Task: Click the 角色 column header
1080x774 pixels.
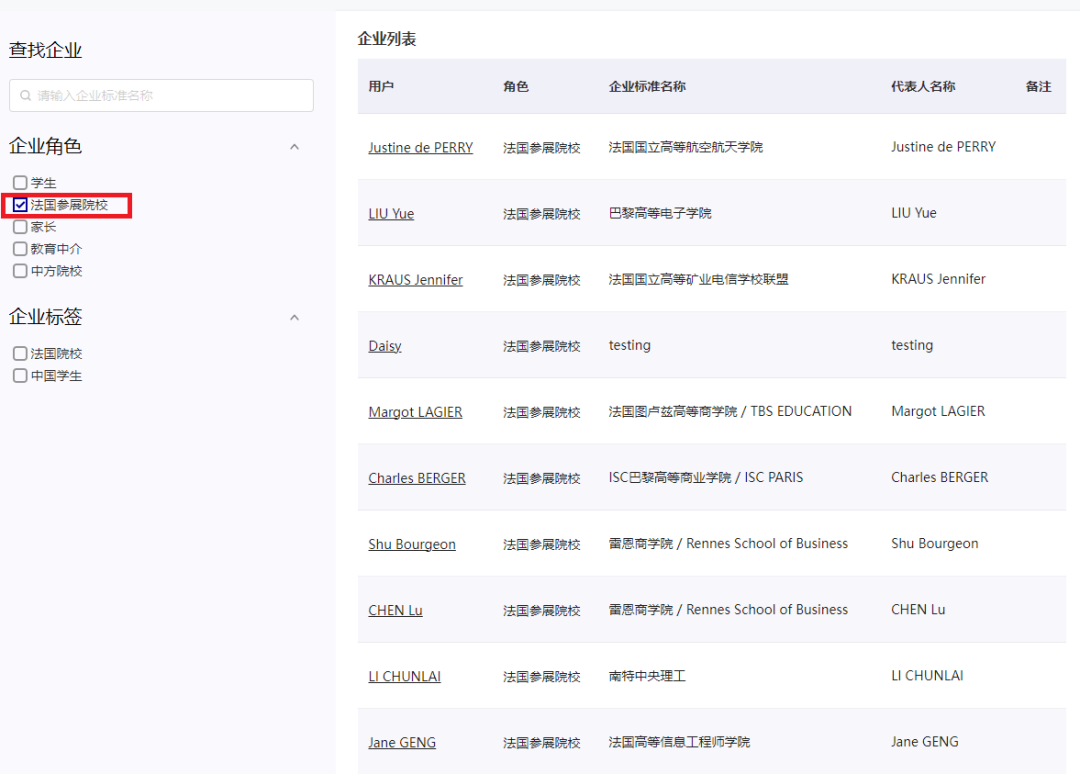Action: coord(515,86)
